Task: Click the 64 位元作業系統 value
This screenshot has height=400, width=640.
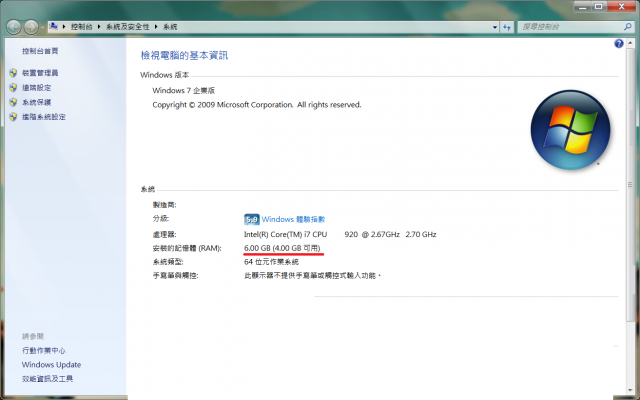Action: click(271, 262)
